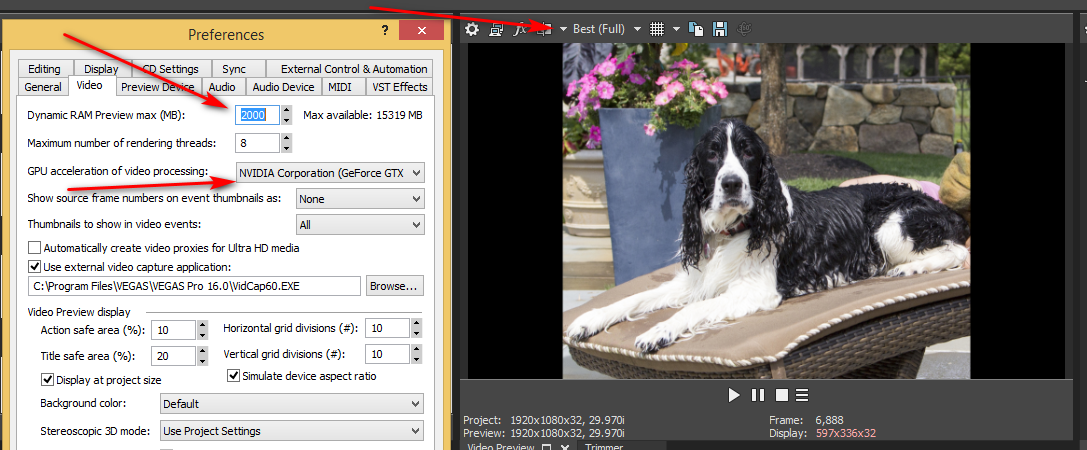Click the VidCap60.EXE path field
The image size is (1087, 450).
pyautogui.click(x=194, y=286)
